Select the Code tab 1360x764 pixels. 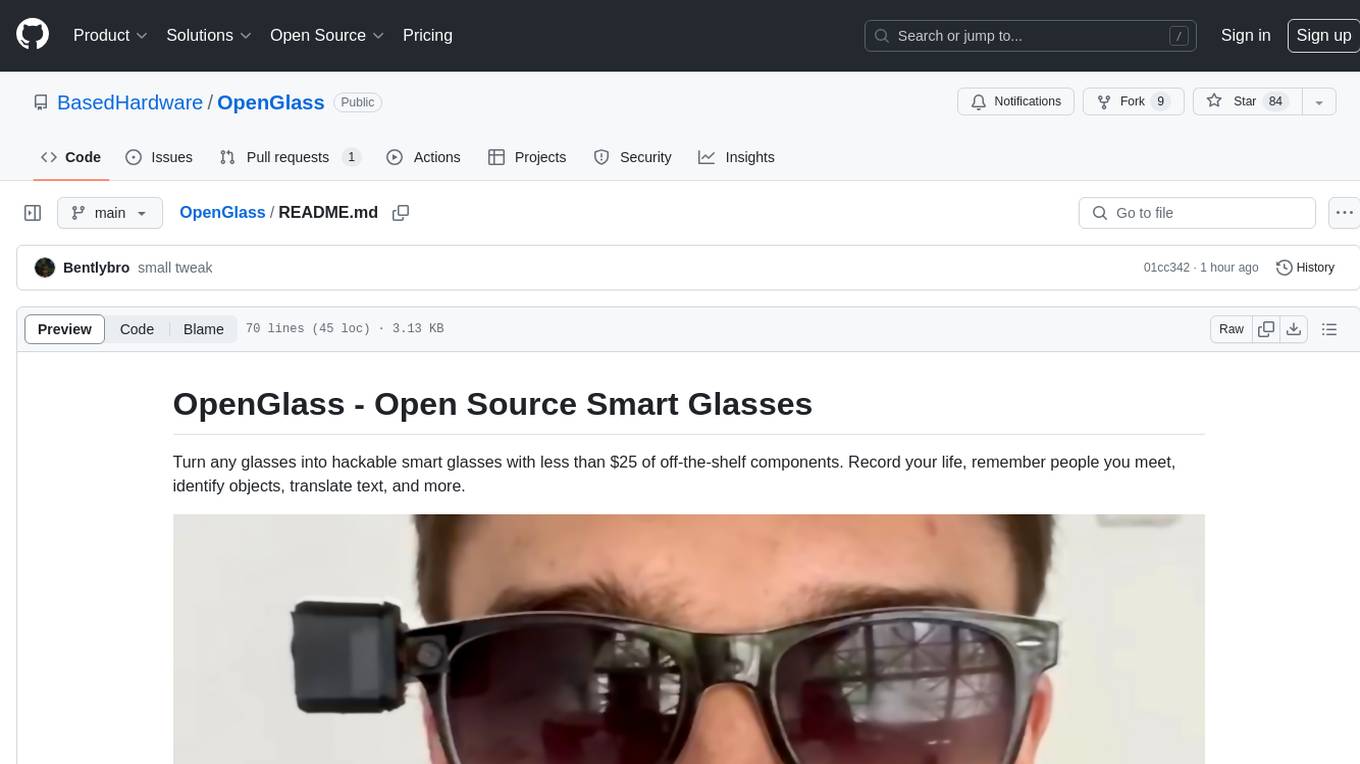71,157
